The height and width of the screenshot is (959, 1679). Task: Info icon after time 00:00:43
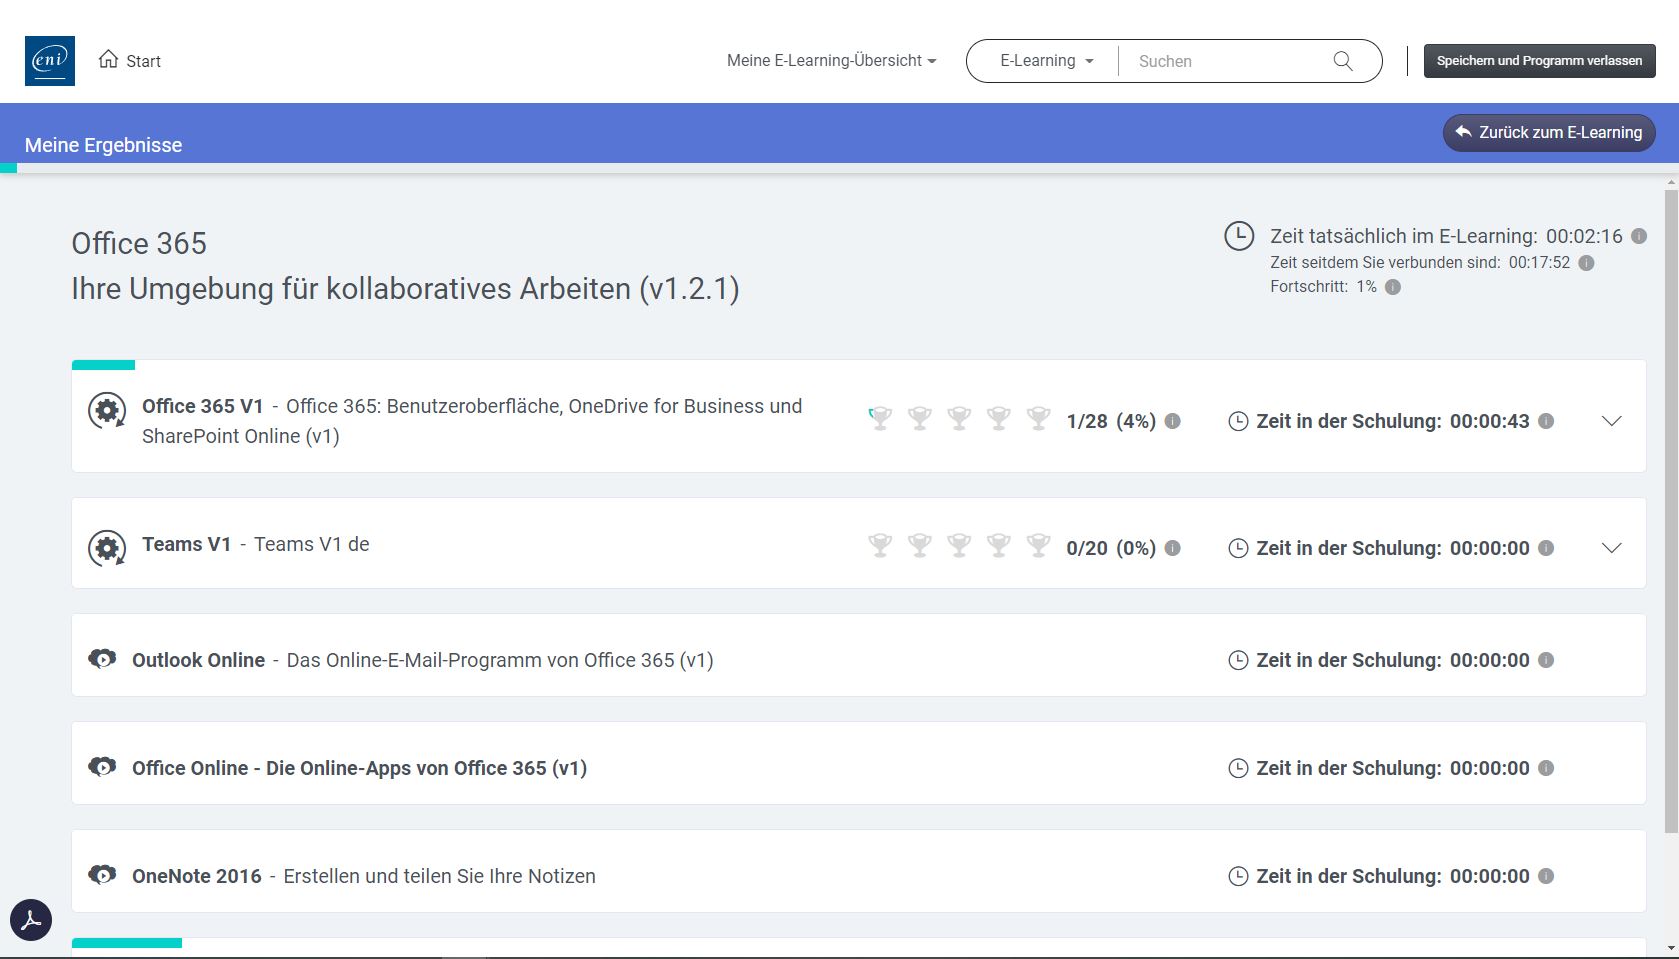(x=1546, y=421)
